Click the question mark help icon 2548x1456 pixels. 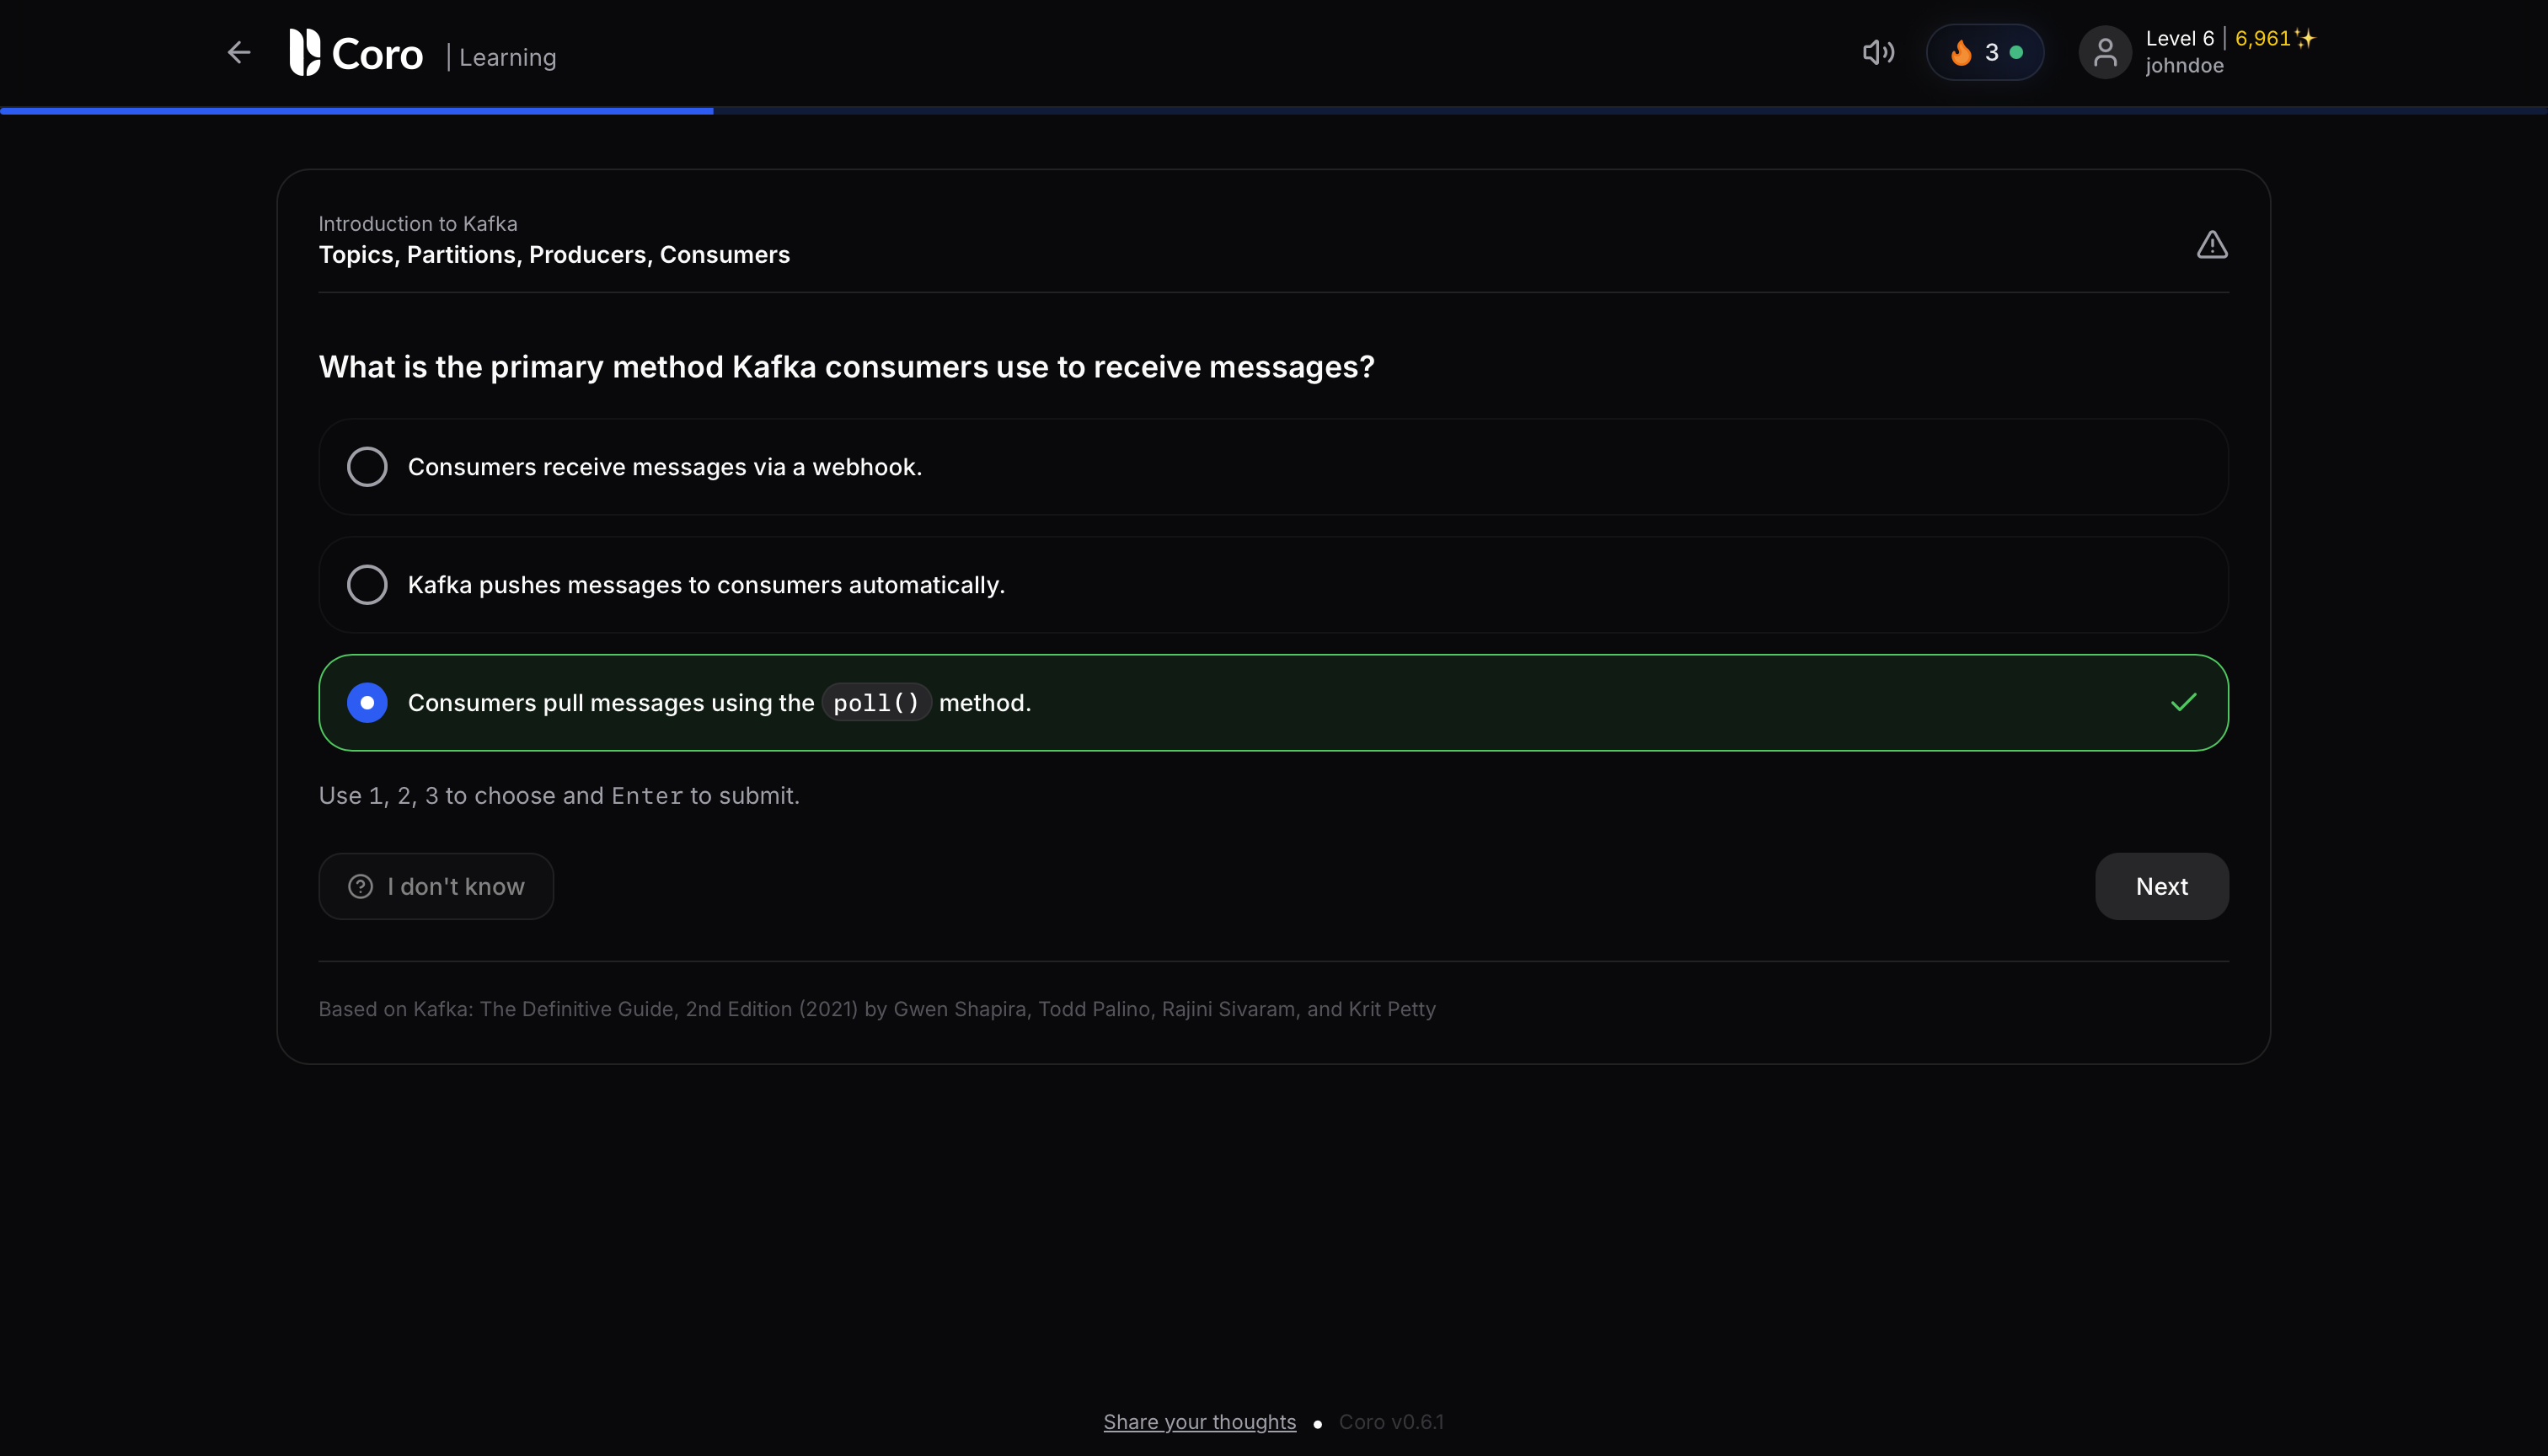[360, 887]
